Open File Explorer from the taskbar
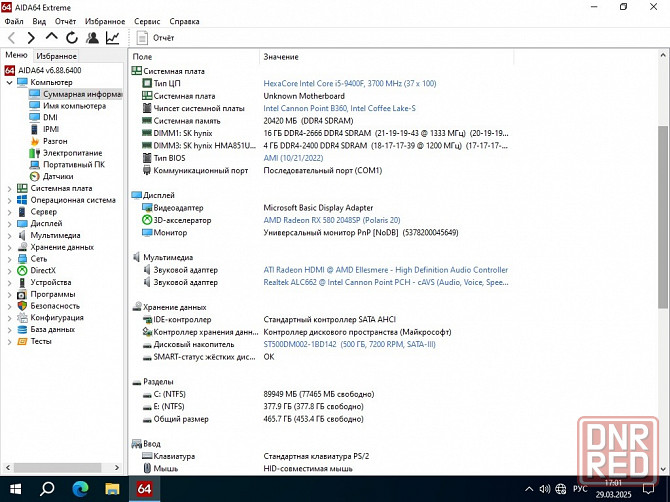Image resolution: width=670 pixels, height=502 pixels. [x=112, y=489]
